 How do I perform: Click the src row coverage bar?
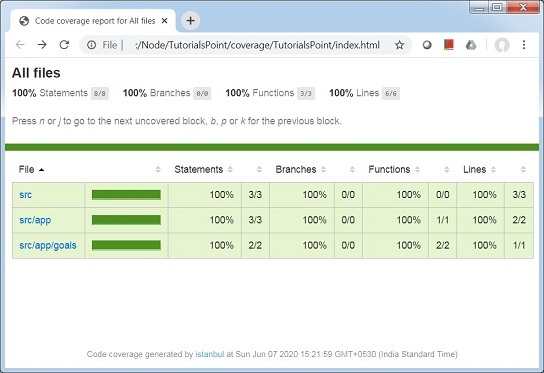coord(126,195)
